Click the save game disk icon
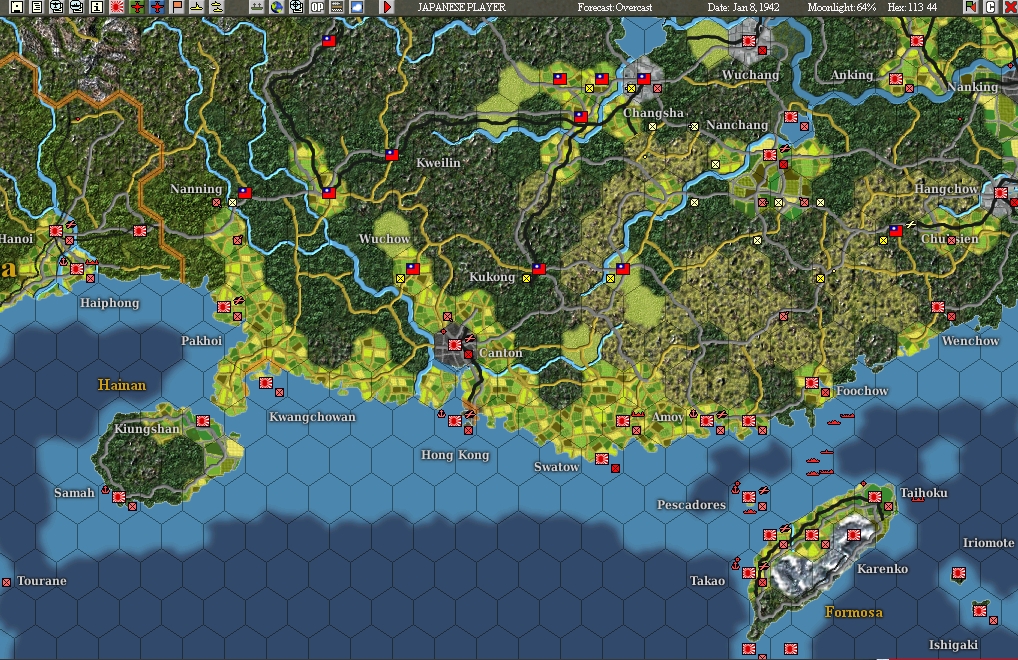The width and height of the screenshot is (1018, 660). pyautogui.click(x=18, y=7)
